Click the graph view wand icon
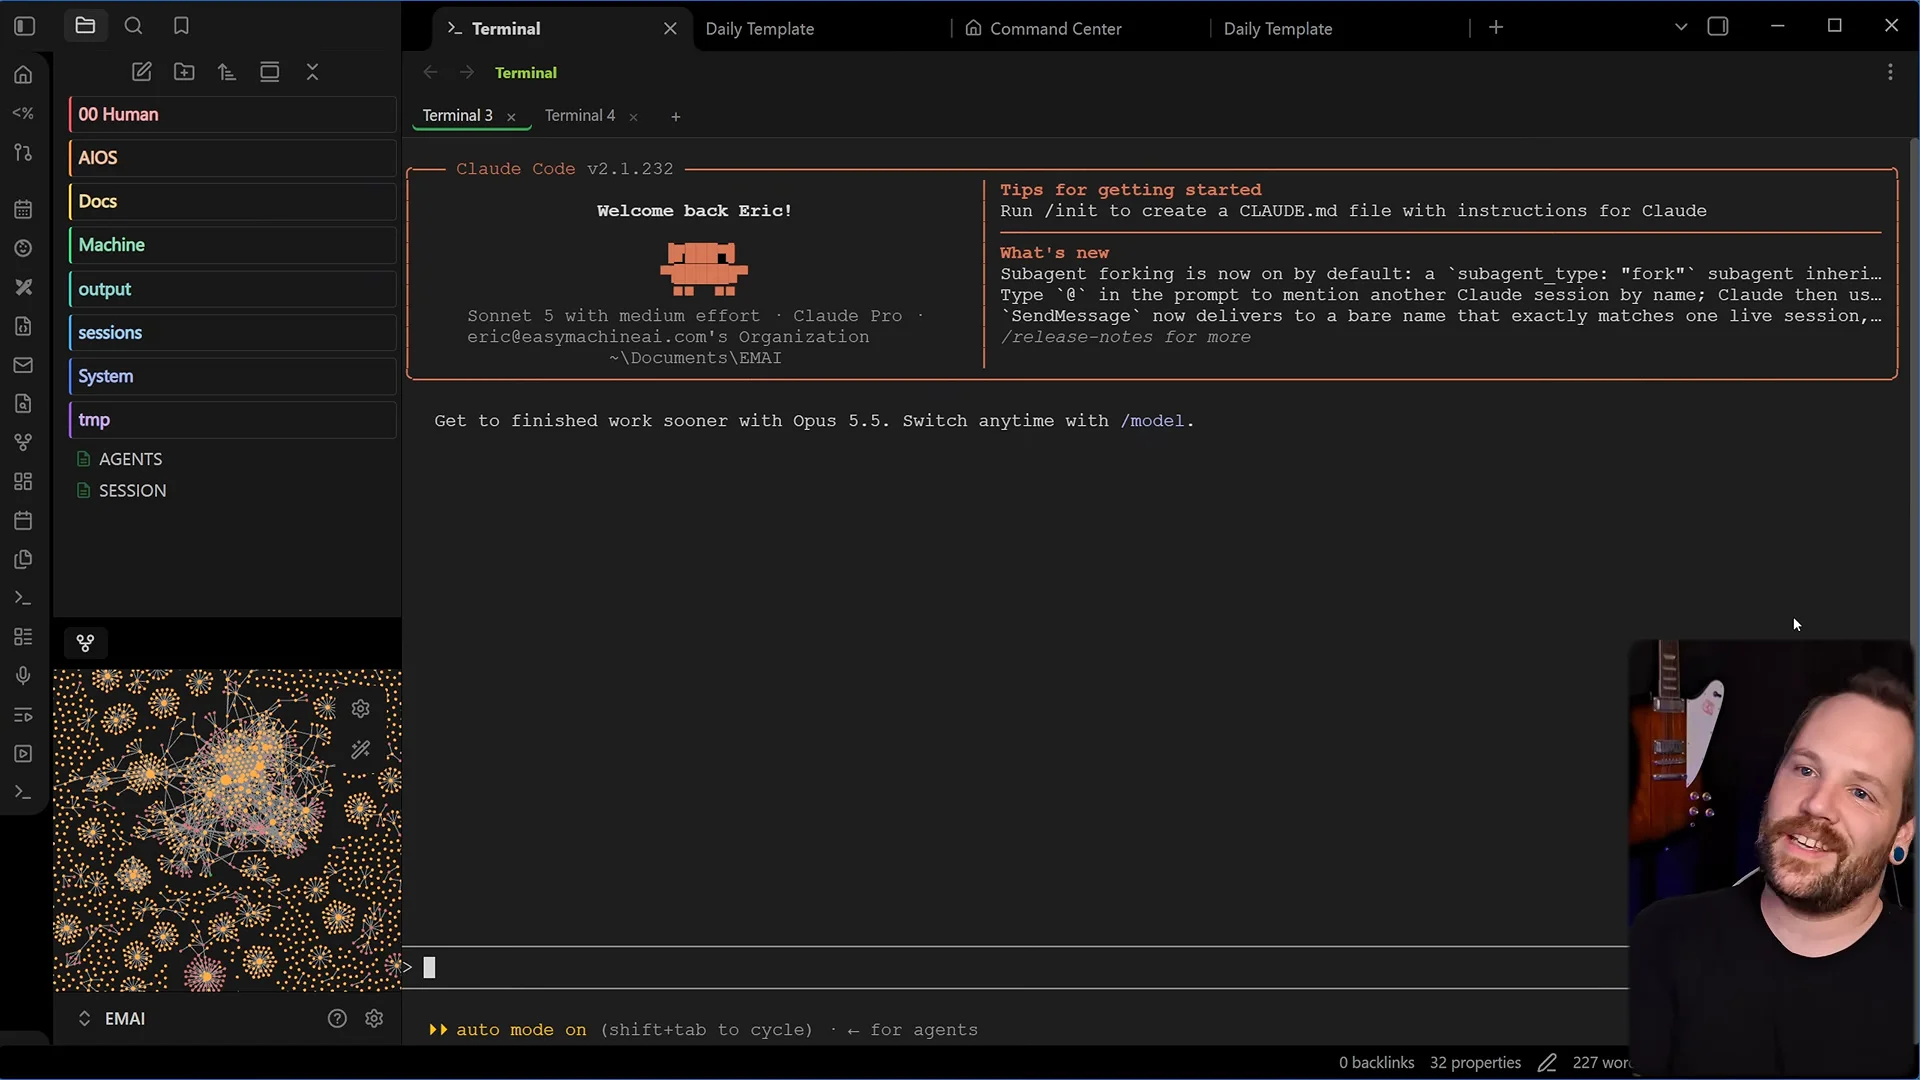 pos(361,750)
